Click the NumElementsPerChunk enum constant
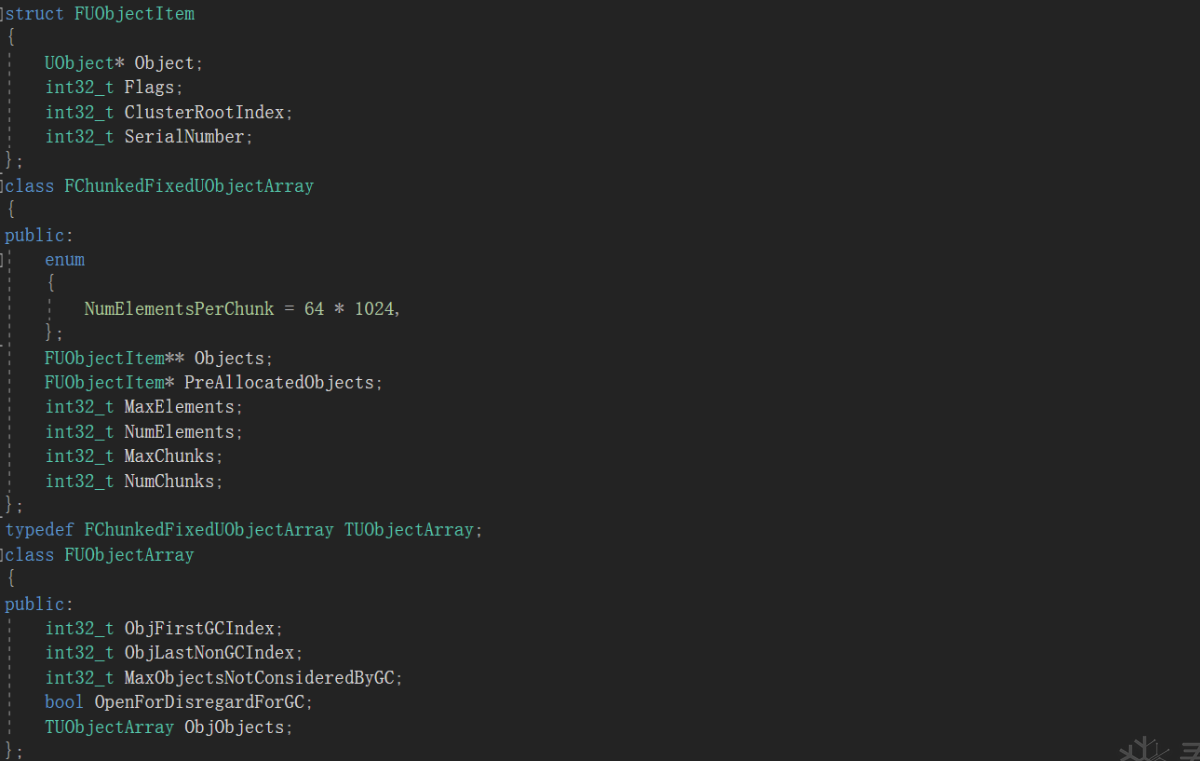Viewport: 1200px width, 761px height. click(x=178, y=309)
